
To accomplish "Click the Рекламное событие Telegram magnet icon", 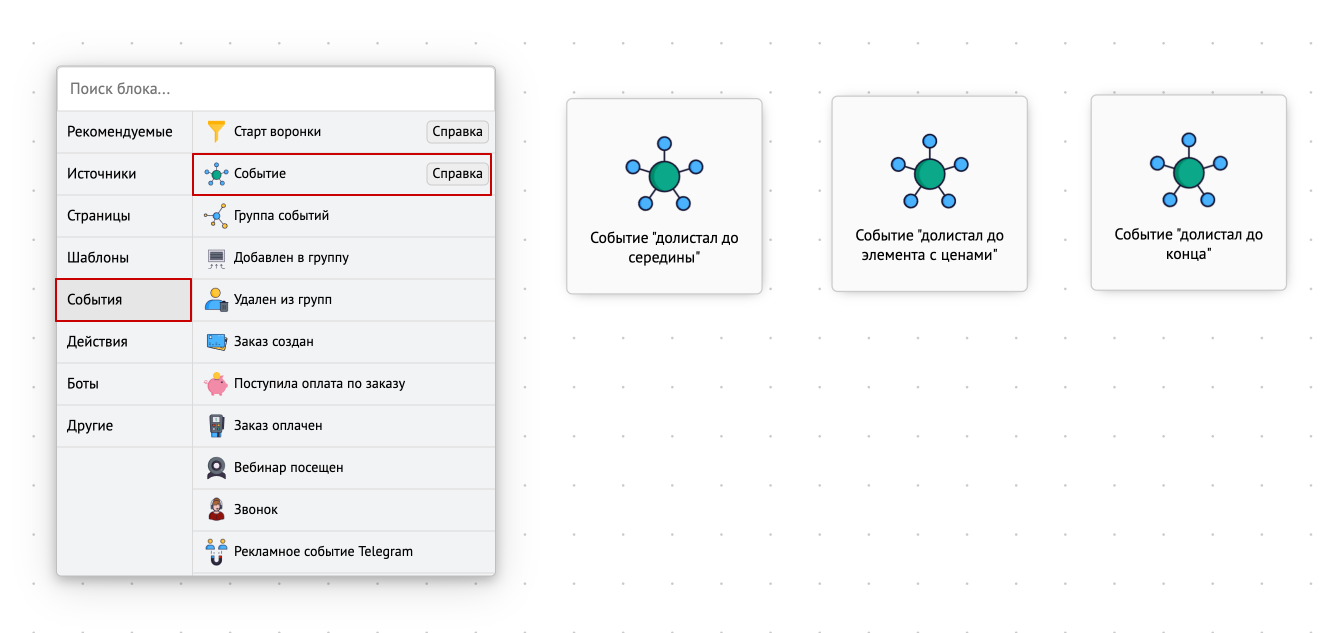I will (x=216, y=552).
